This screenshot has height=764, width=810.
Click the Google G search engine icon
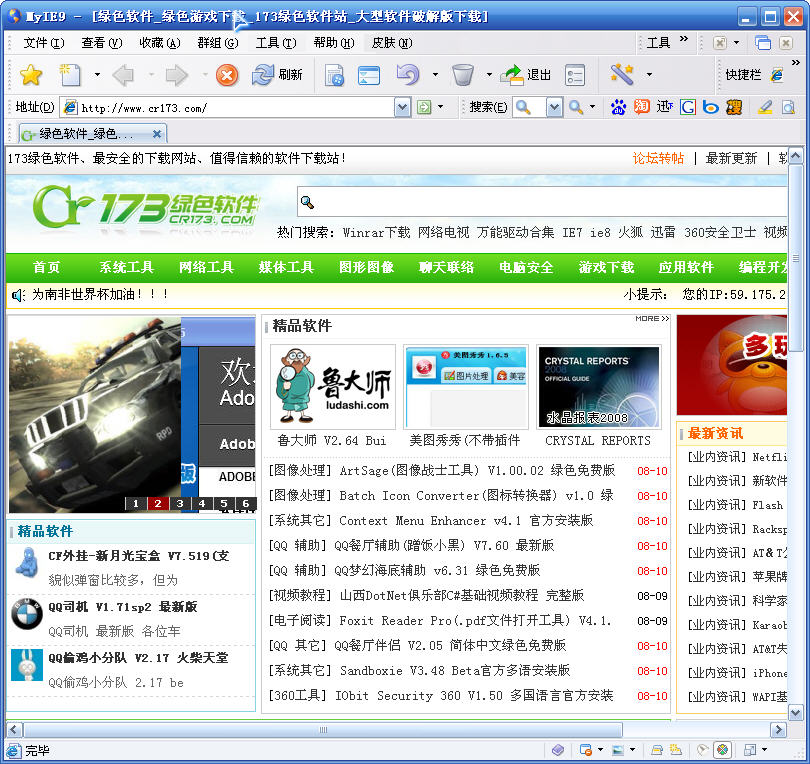[687, 107]
